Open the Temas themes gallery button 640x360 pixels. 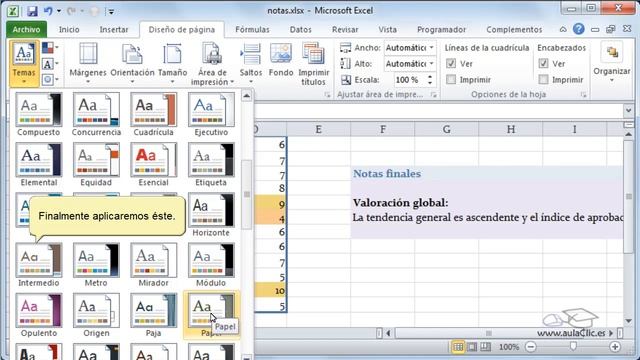coord(24,64)
